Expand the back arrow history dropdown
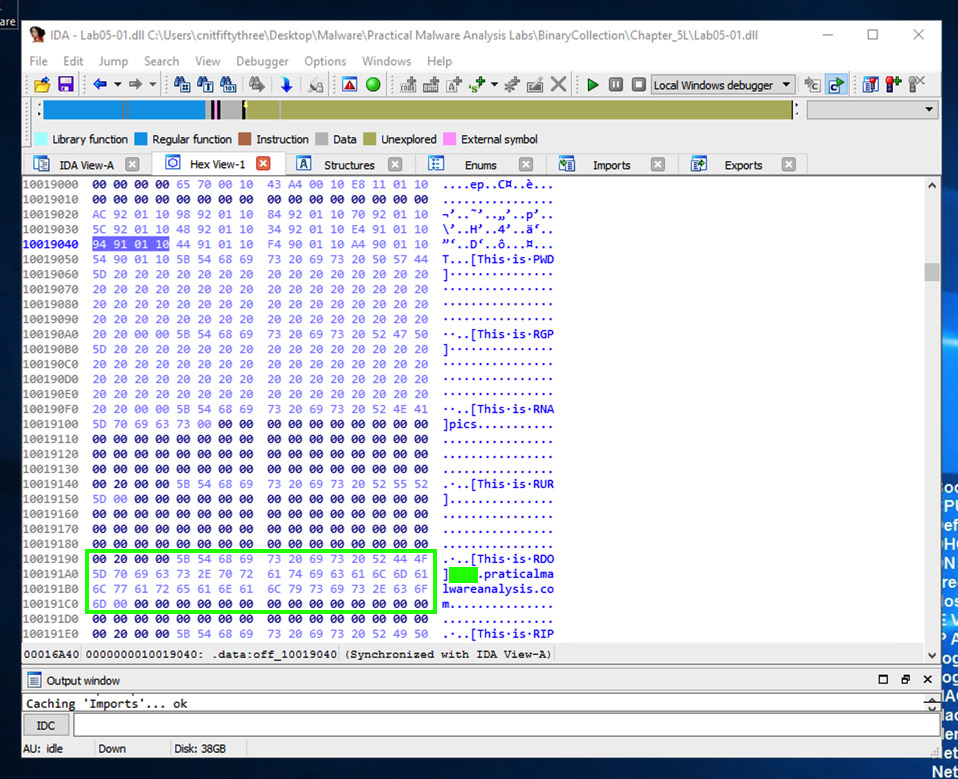Screen dimensions: 958x779 tap(117, 85)
